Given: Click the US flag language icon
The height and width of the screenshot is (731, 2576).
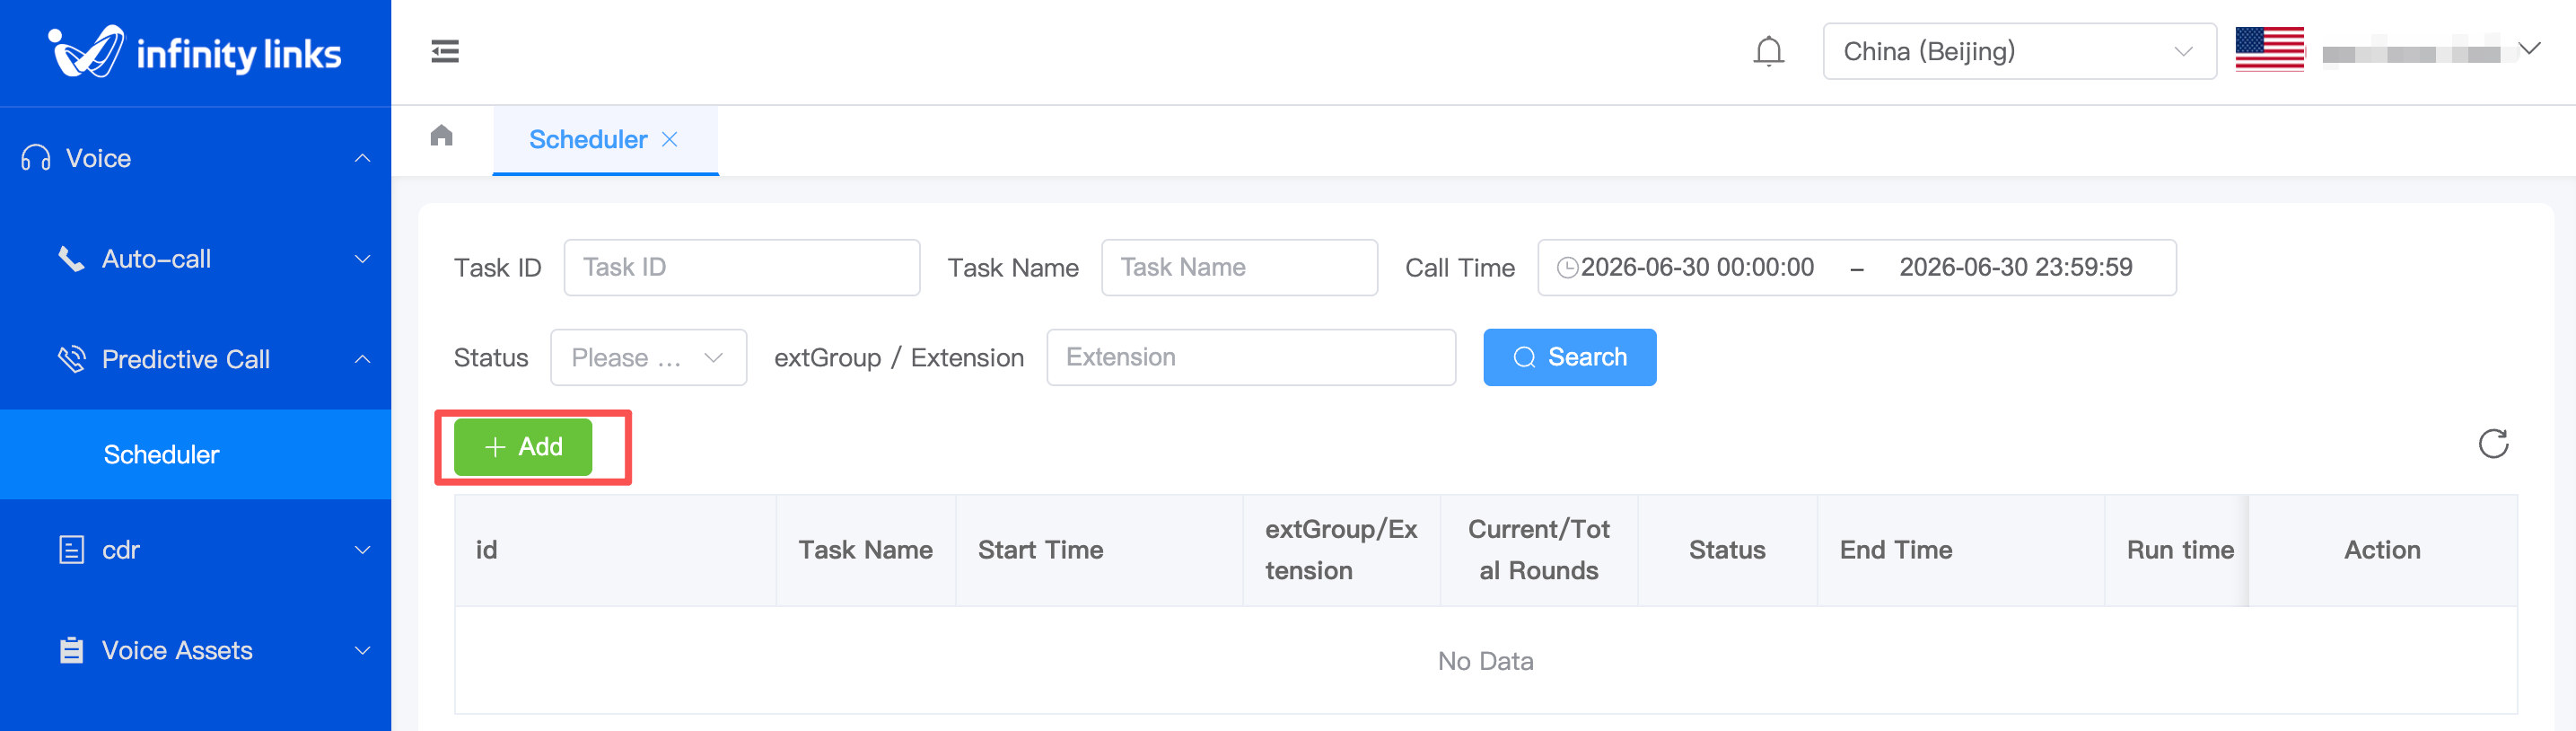Looking at the screenshot, I should (x=2269, y=50).
